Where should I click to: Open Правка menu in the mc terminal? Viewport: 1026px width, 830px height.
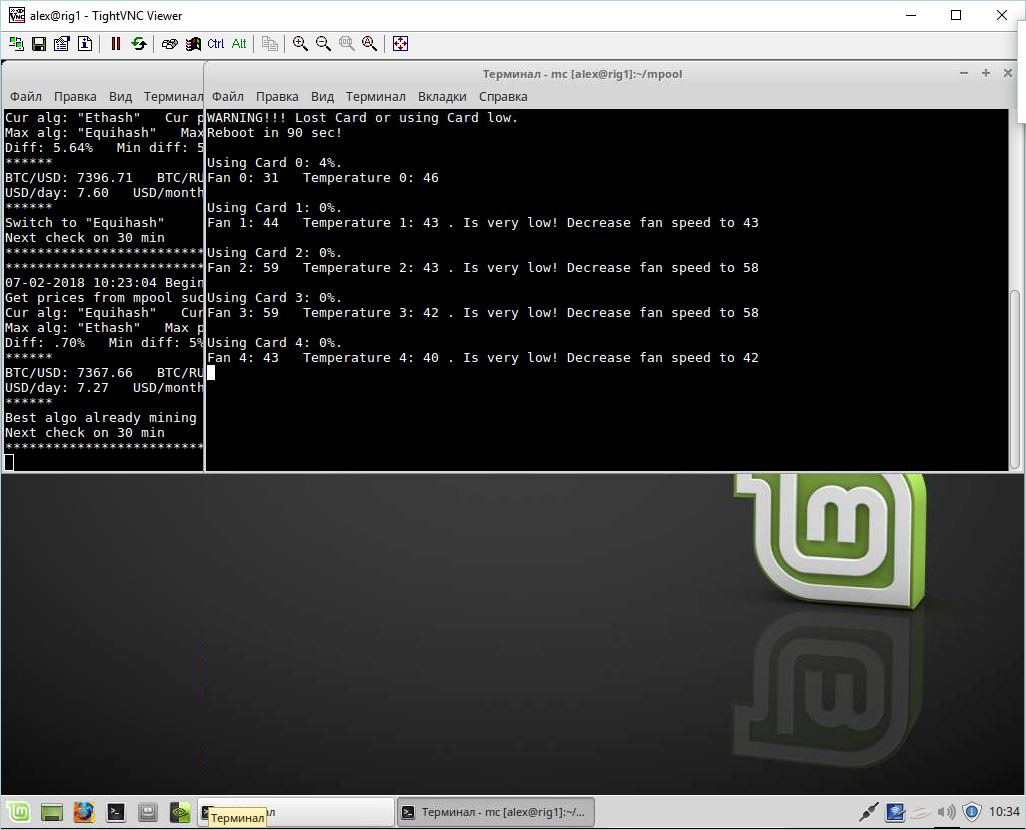pyautogui.click(x=277, y=97)
